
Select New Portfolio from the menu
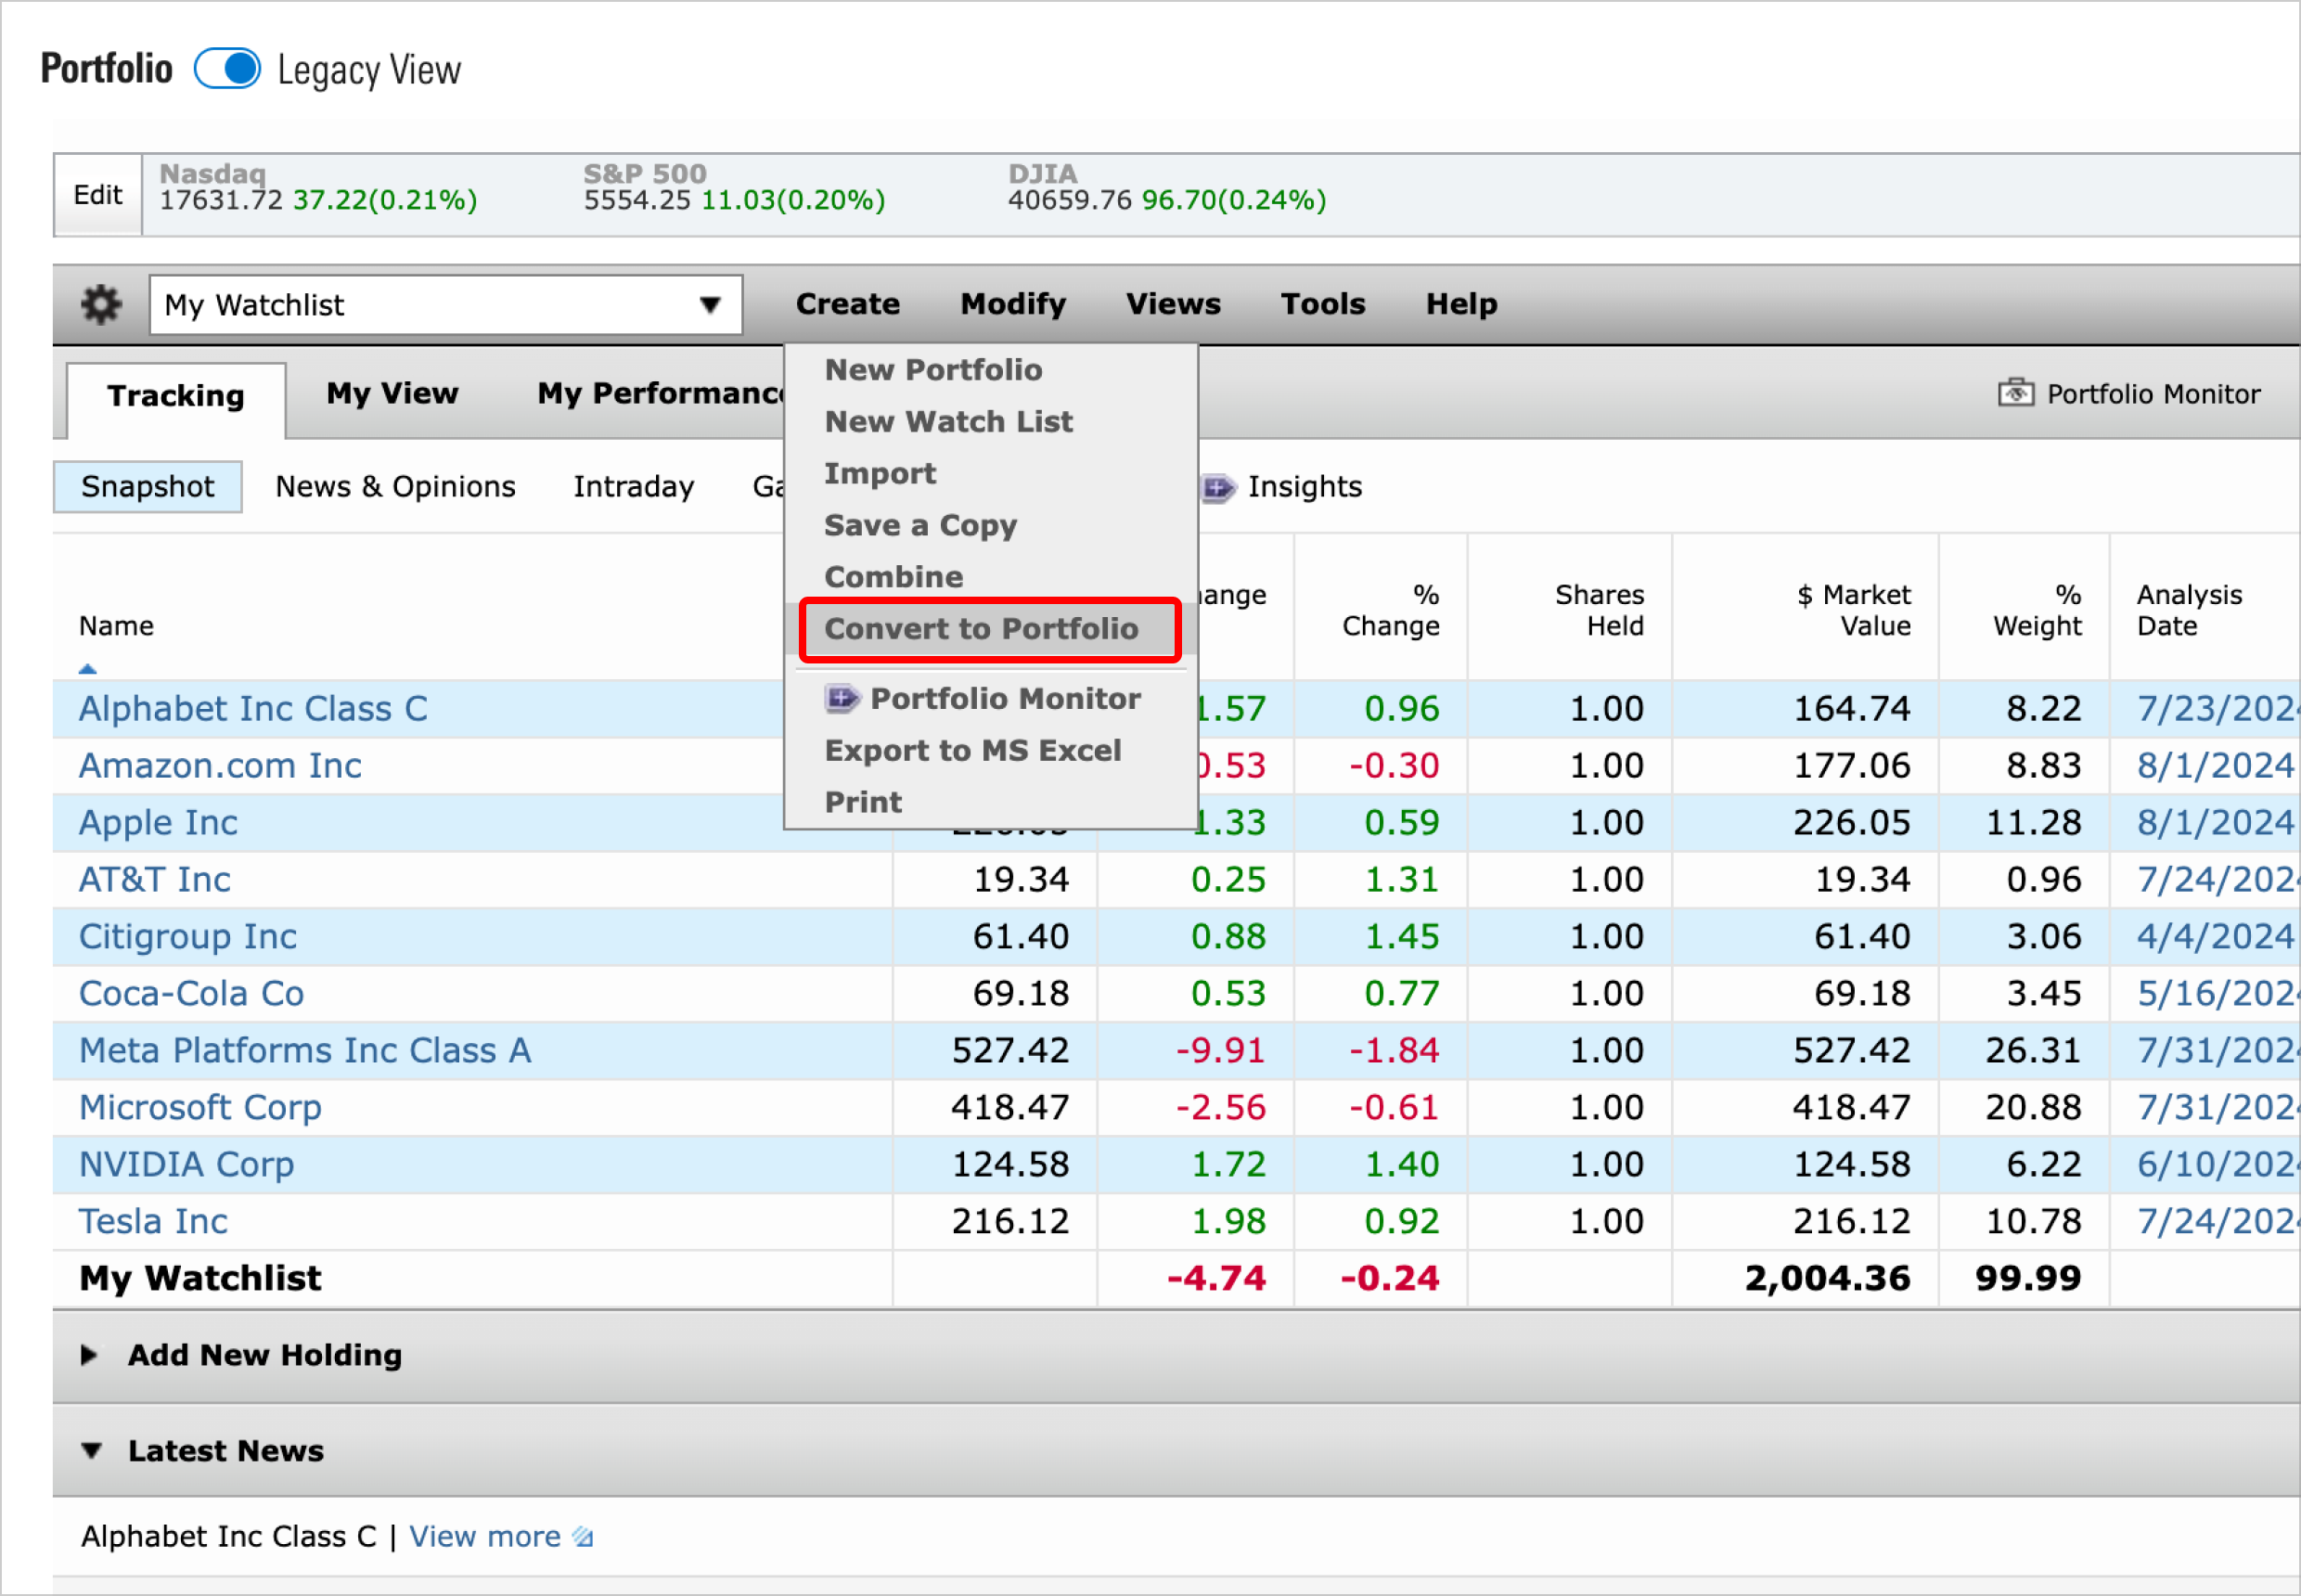(x=933, y=370)
